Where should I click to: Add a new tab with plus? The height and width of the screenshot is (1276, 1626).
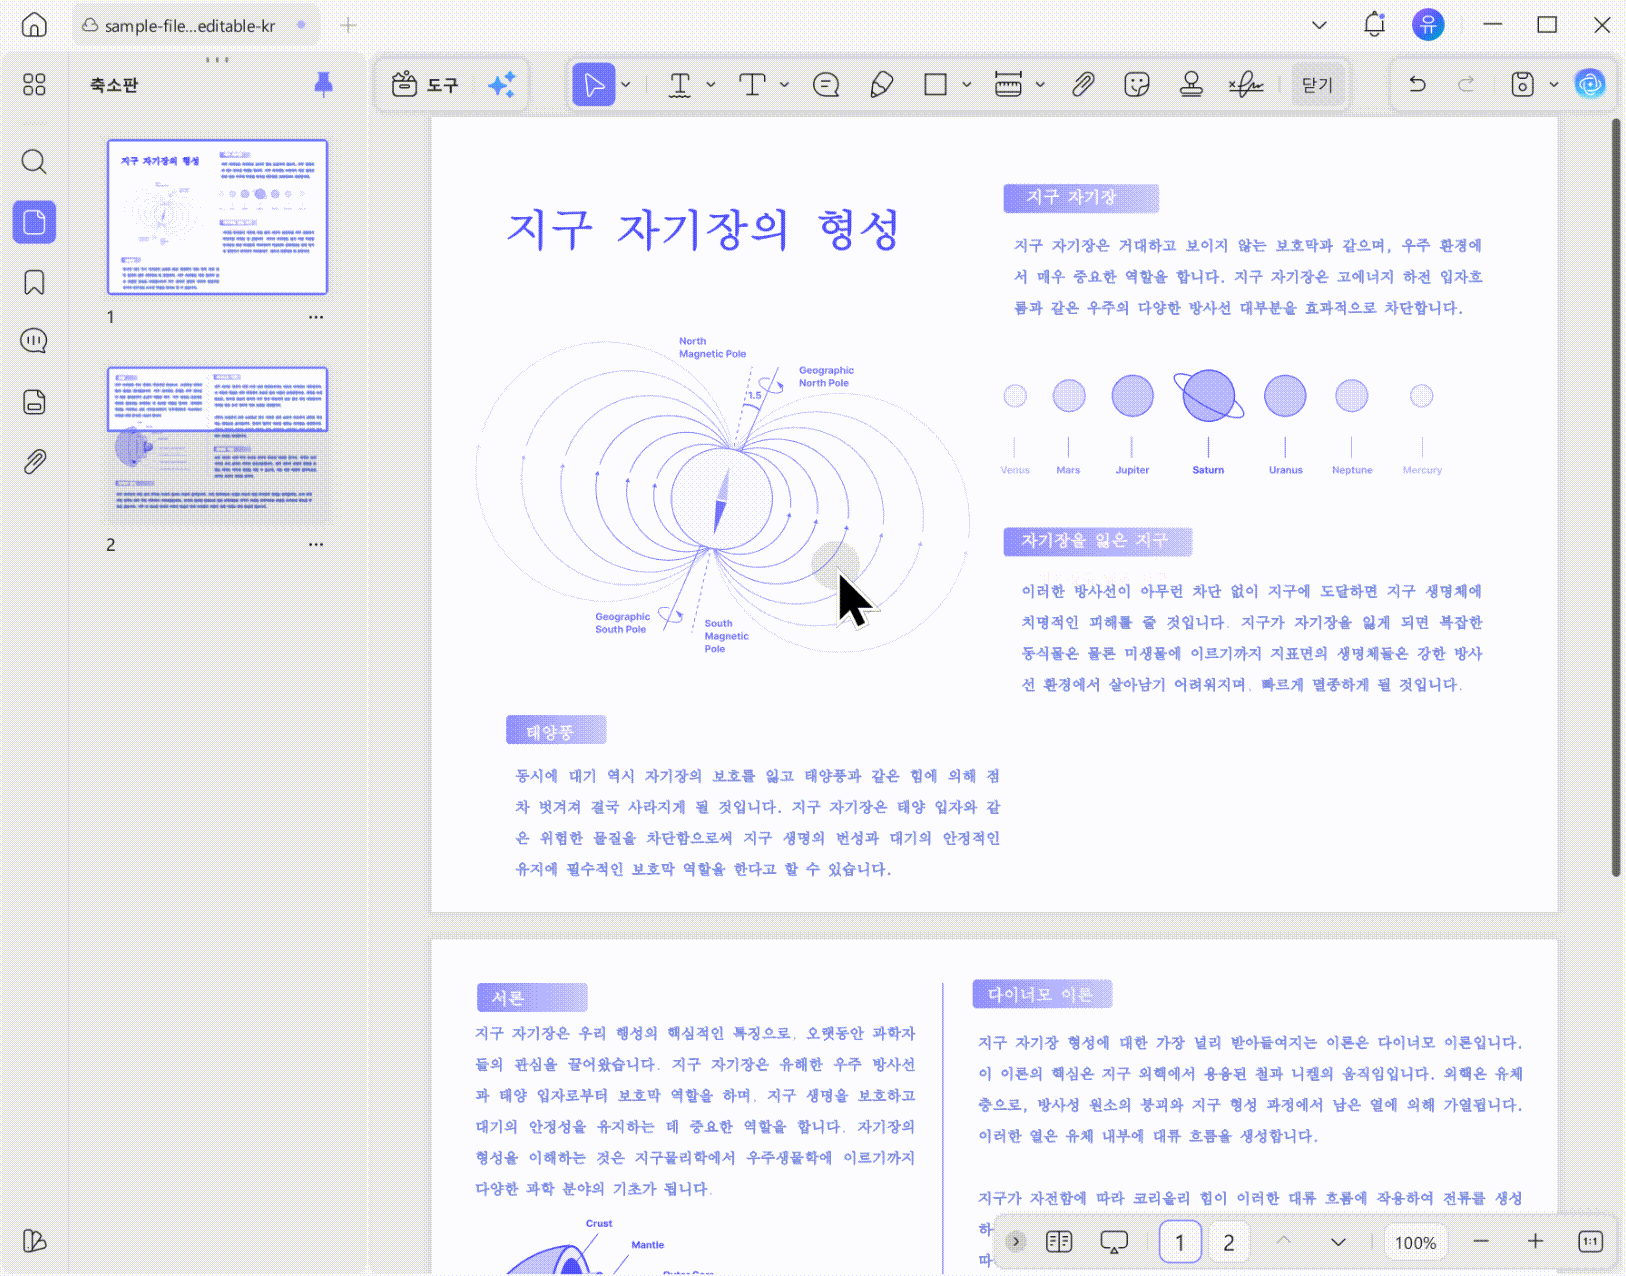348,25
